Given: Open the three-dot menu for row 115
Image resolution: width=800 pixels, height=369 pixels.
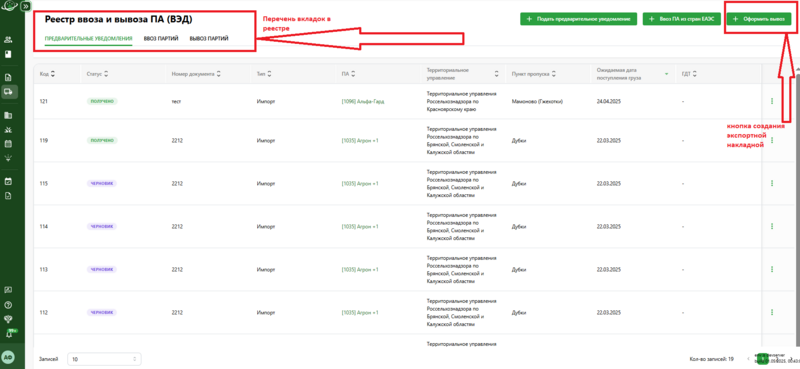Looking at the screenshot, I should coord(771,183).
